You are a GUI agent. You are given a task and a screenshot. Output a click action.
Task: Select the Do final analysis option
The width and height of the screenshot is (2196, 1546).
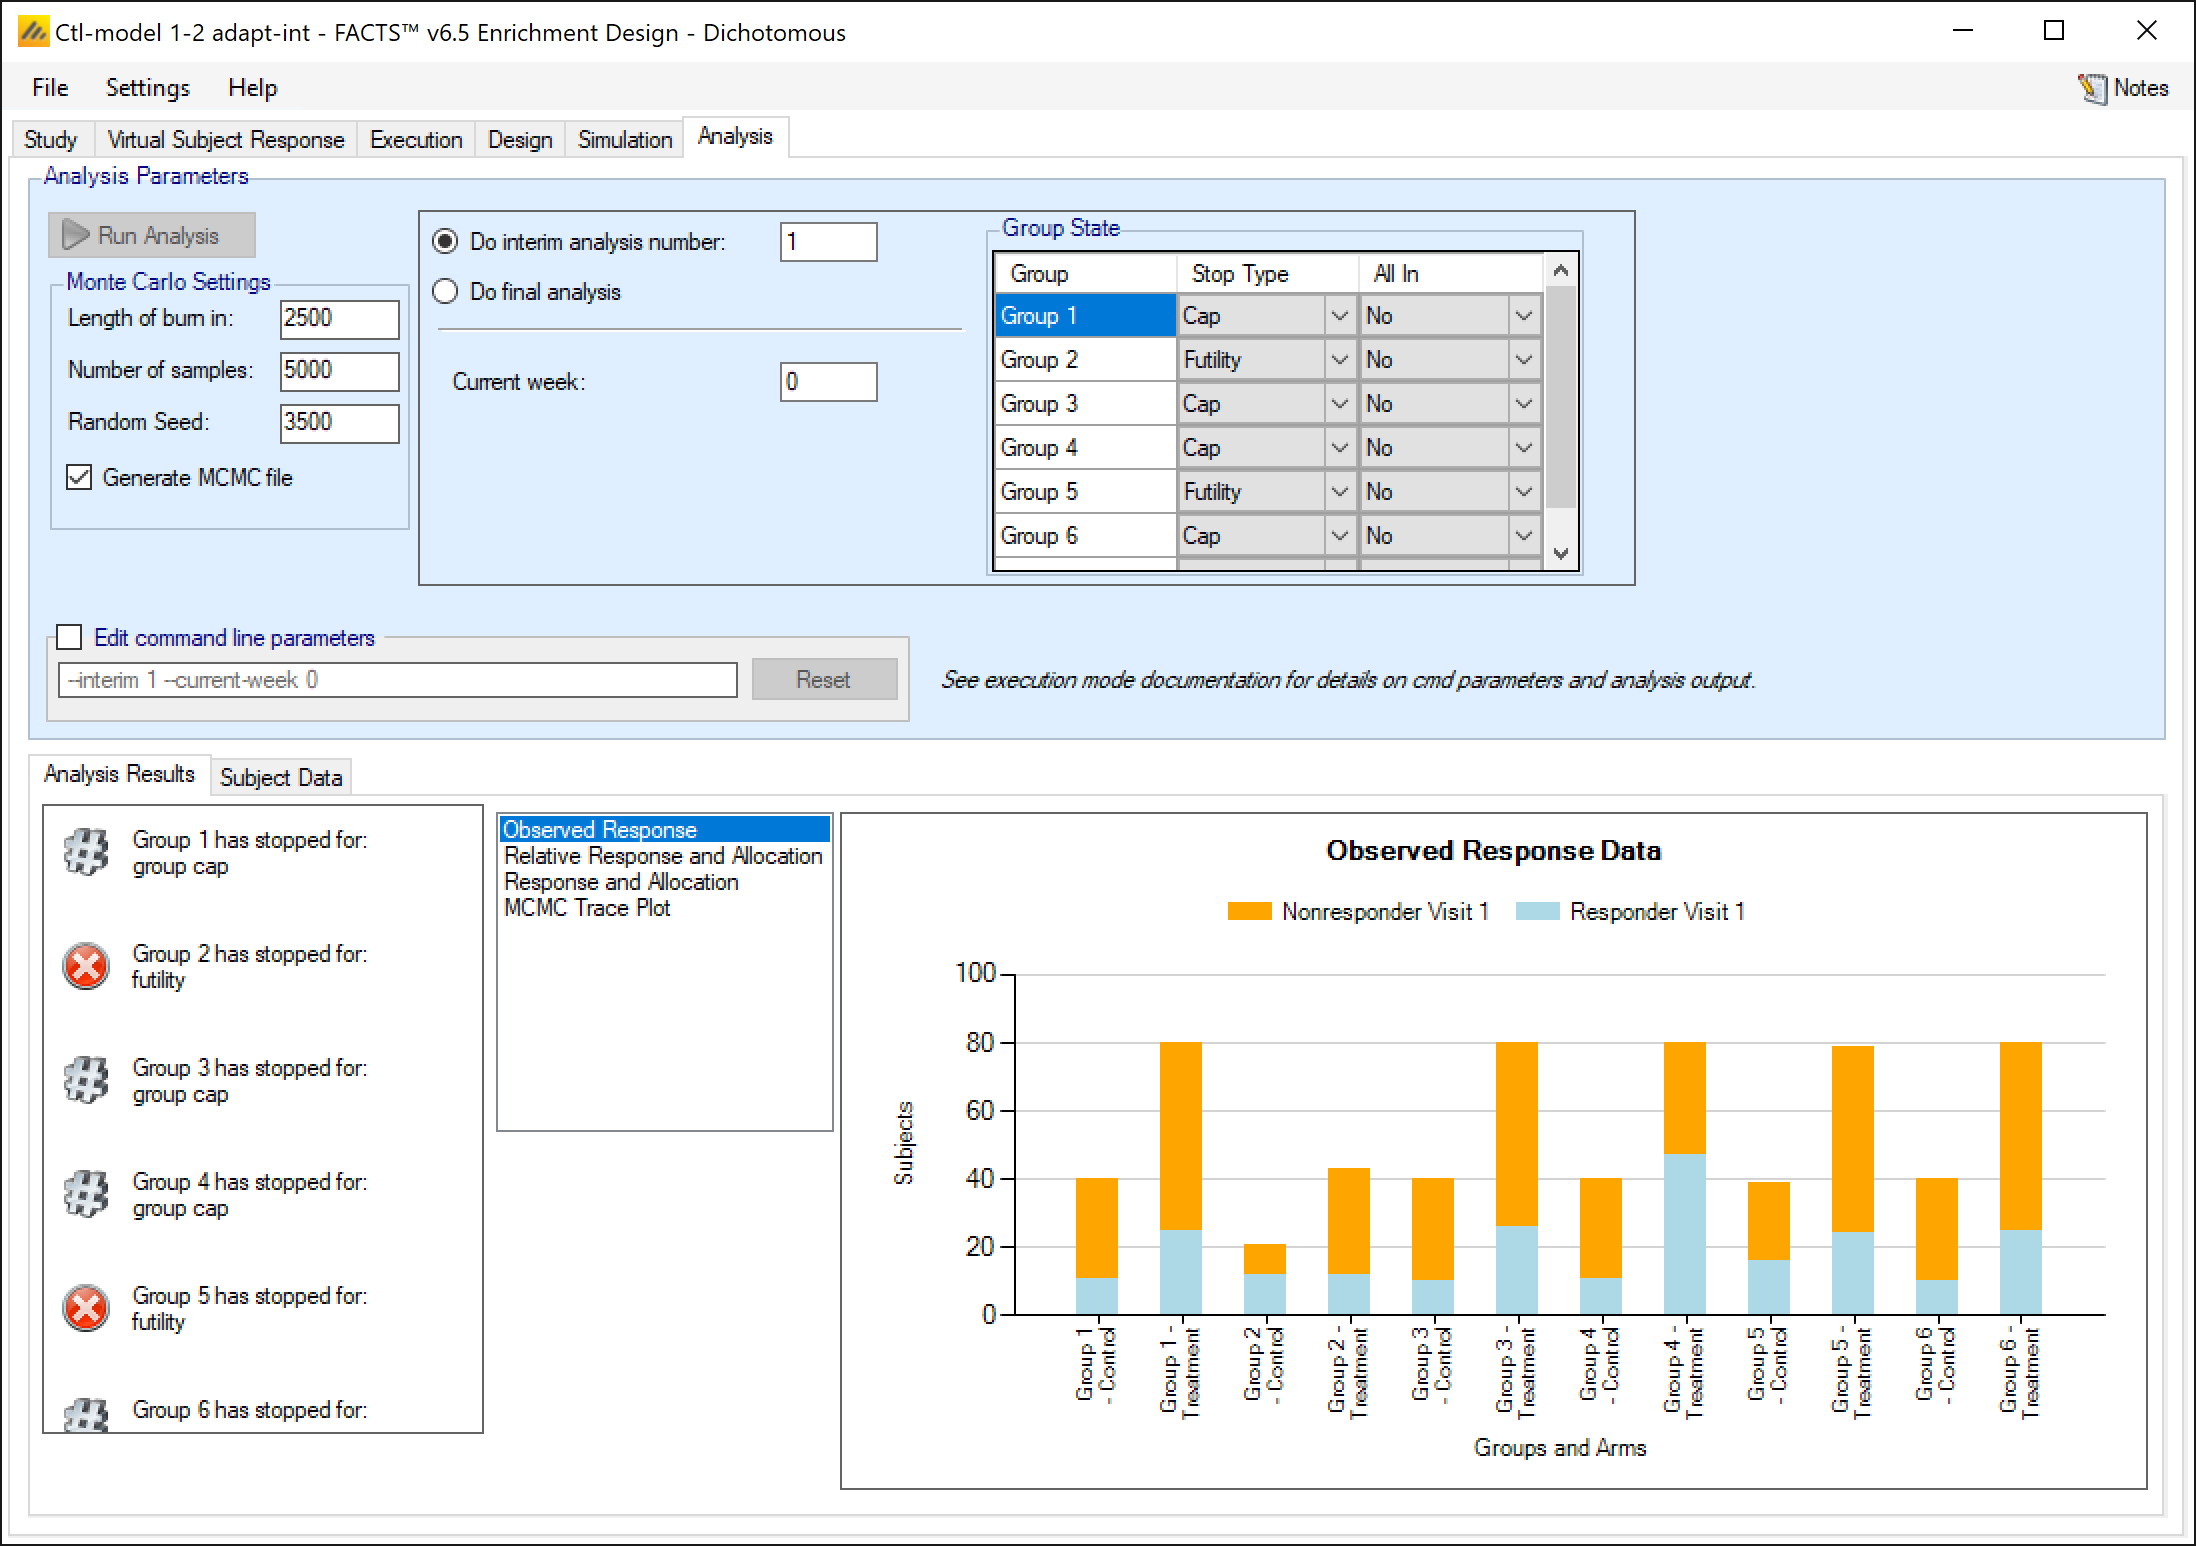[445, 292]
